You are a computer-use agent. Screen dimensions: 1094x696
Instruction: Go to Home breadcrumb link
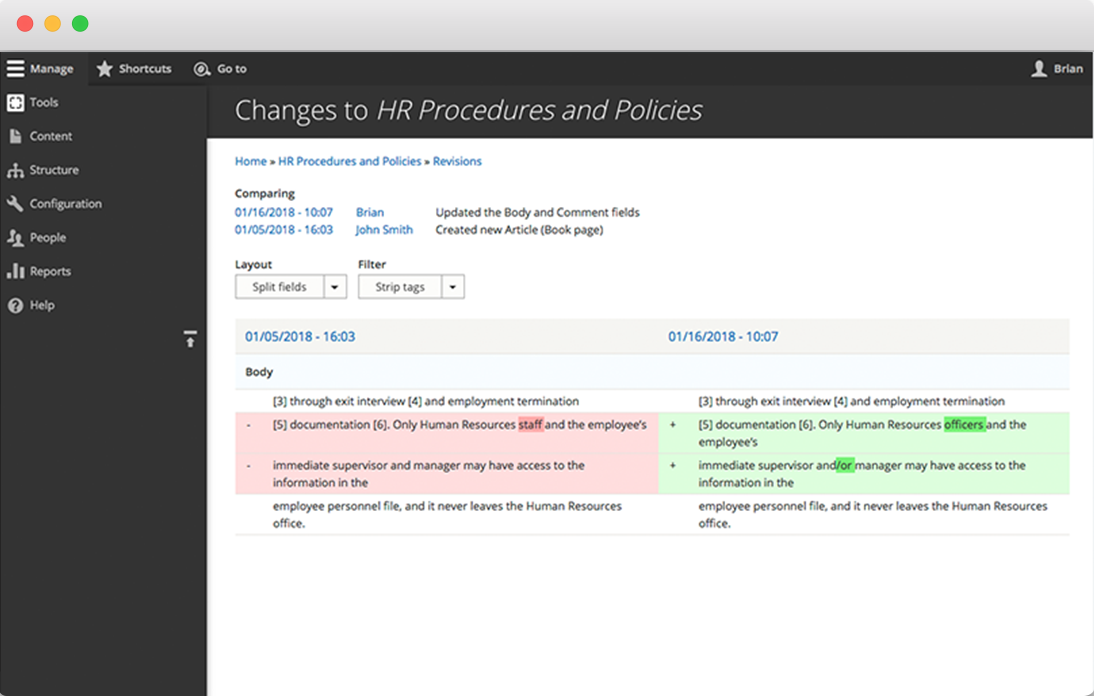coord(250,161)
